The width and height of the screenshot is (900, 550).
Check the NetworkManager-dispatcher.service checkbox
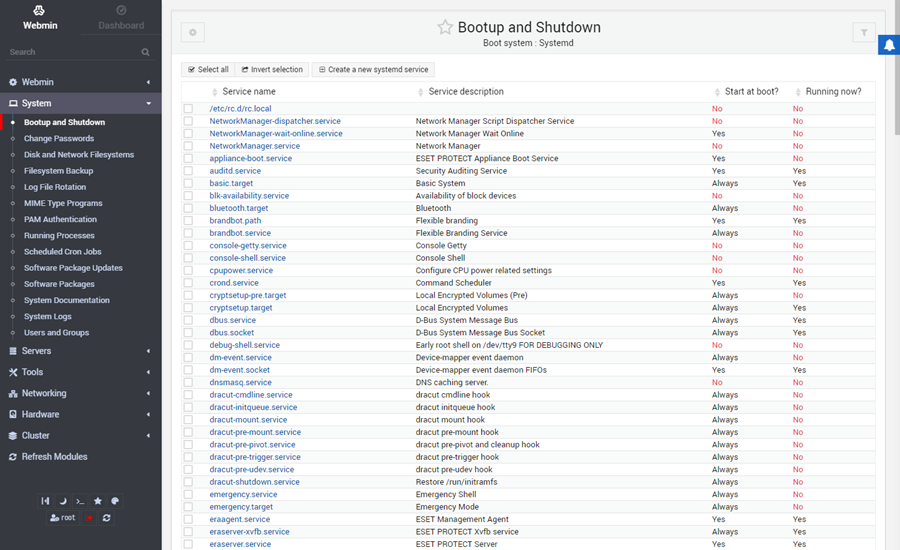[x=188, y=121]
